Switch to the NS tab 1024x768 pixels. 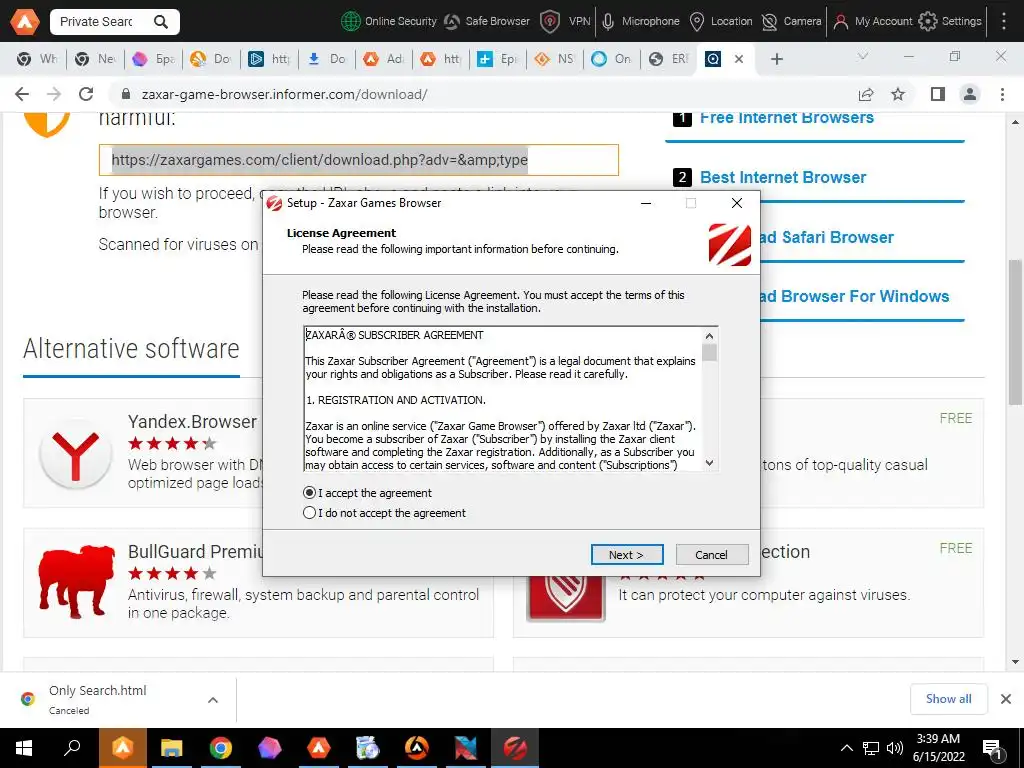554,59
